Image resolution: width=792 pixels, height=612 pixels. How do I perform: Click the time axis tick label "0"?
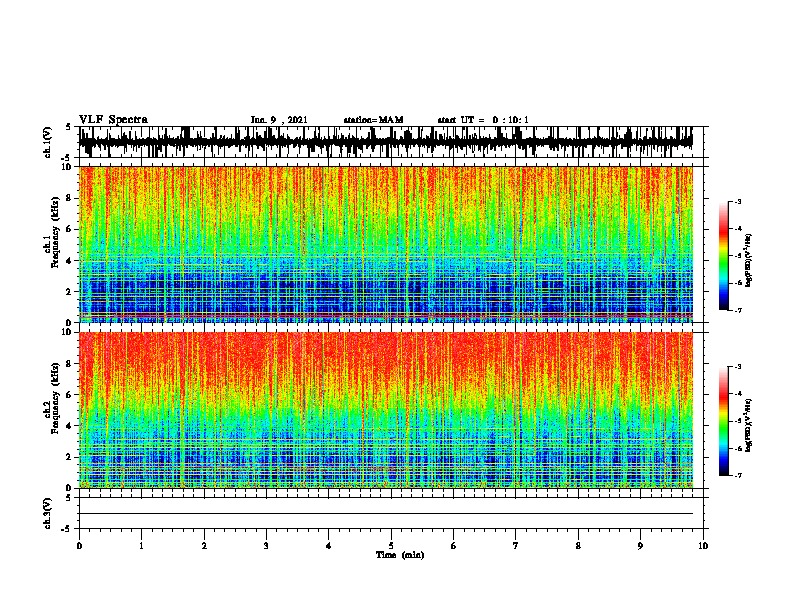click(79, 546)
